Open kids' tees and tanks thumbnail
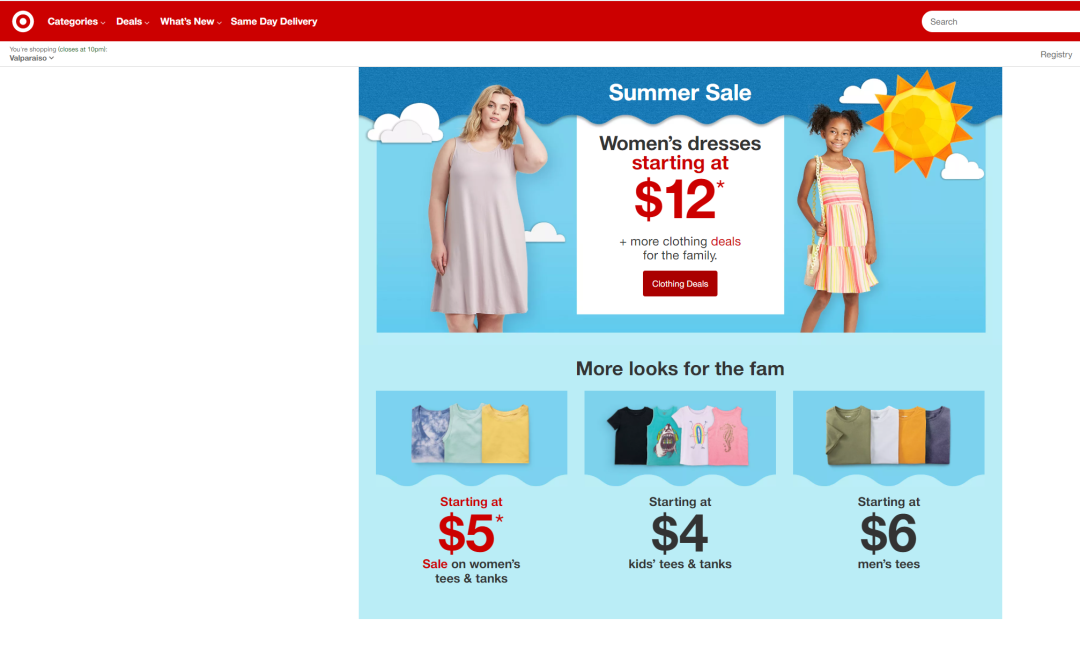Viewport: 1080px width, 648px height. (x=680, y=435)
